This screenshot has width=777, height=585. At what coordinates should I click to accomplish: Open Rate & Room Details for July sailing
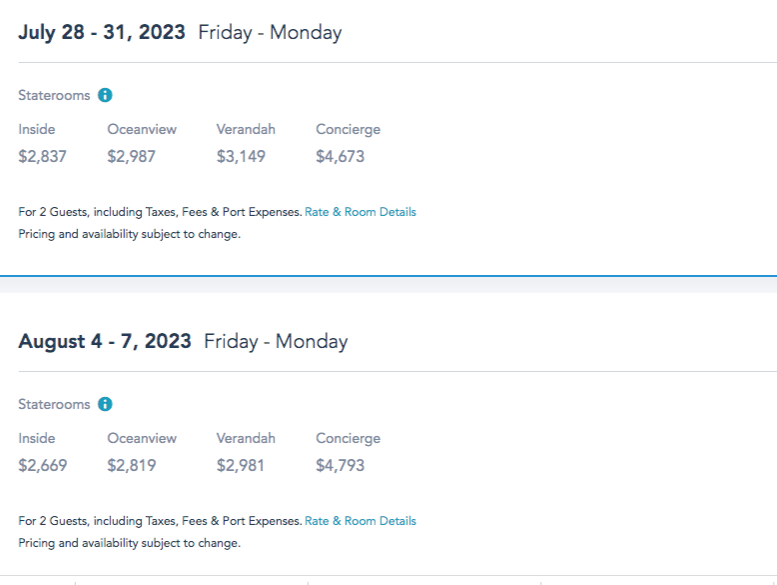pyautogui.click(x=360, y=212)
